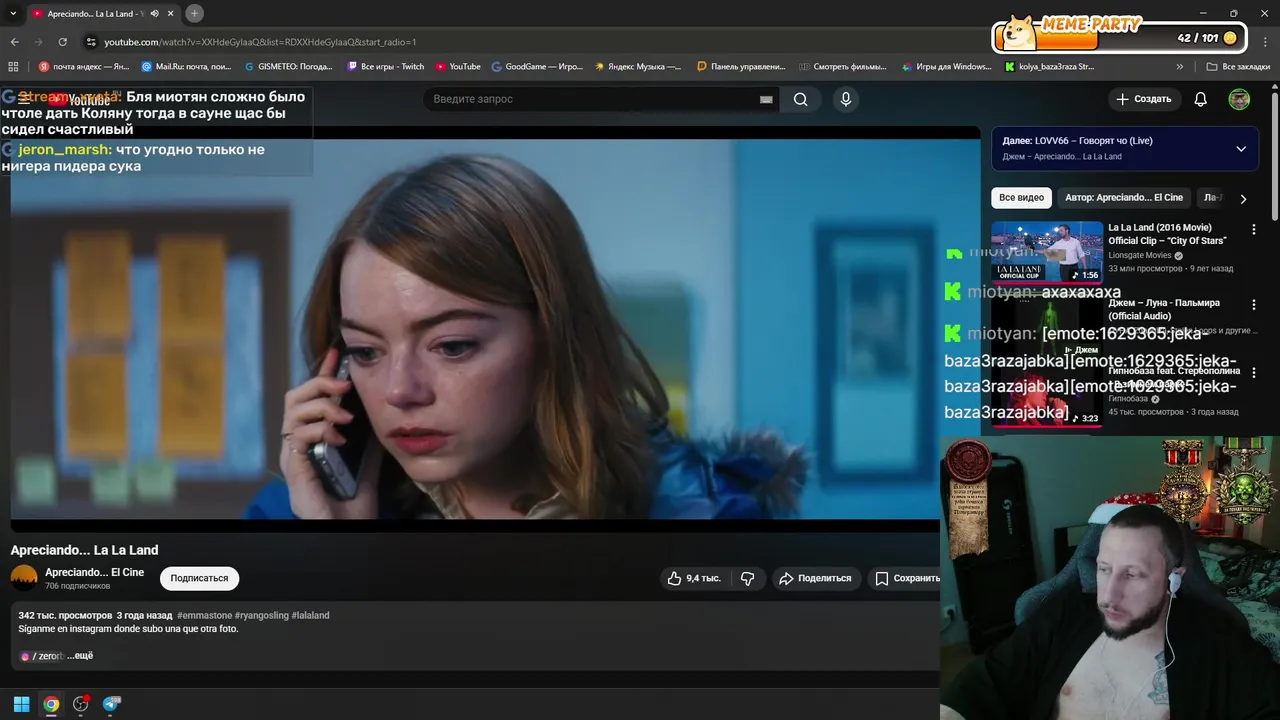Open GISMETEO: Погода bookmark
The width and height of the screenshot is (1280, 720).
(x=288, y=67)
